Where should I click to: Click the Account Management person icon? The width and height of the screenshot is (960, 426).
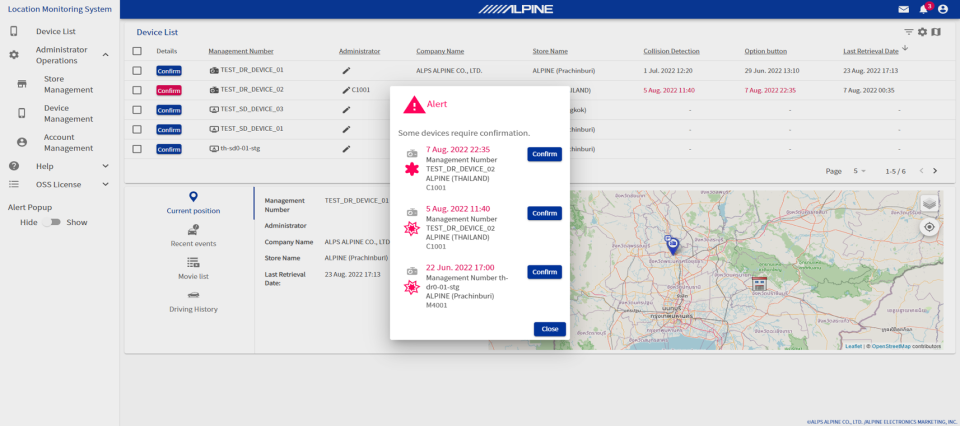point(22,142)
